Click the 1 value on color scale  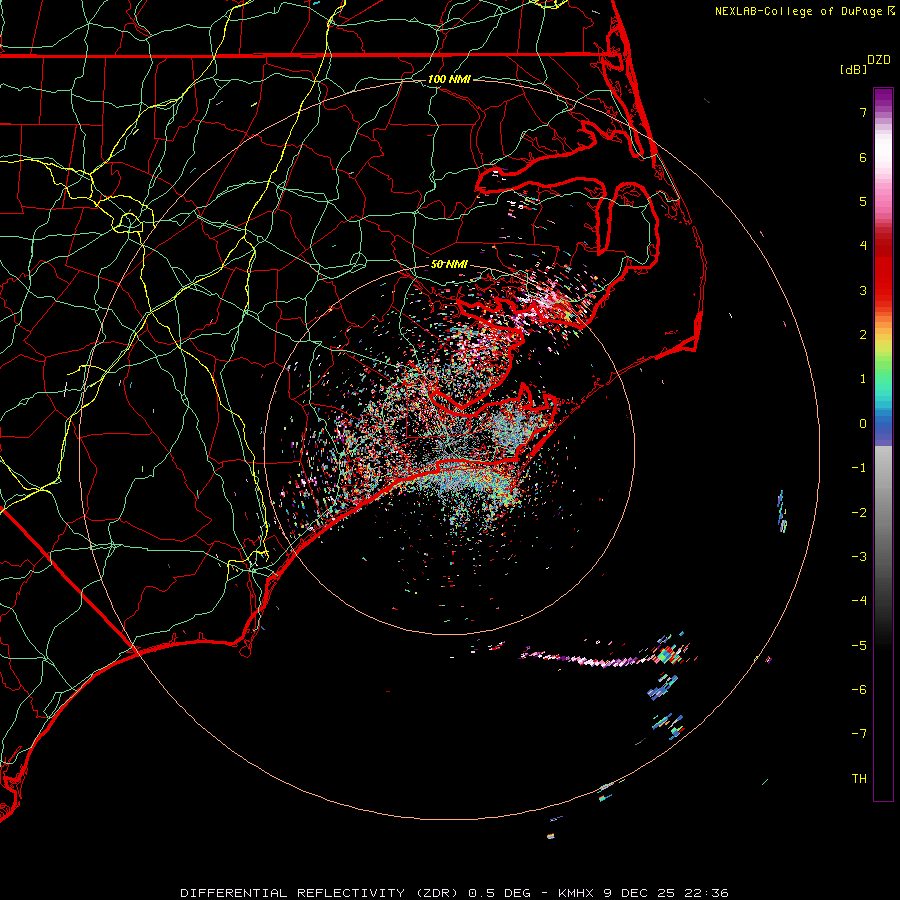(863, 379)
